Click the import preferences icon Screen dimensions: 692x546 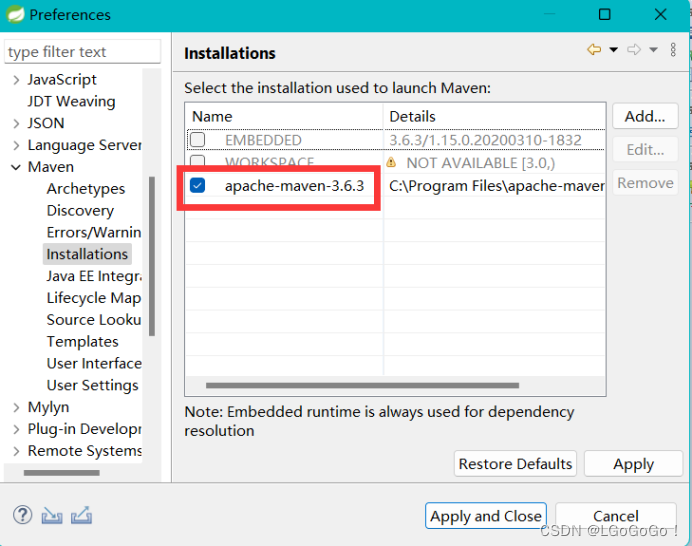pos(52,515)
